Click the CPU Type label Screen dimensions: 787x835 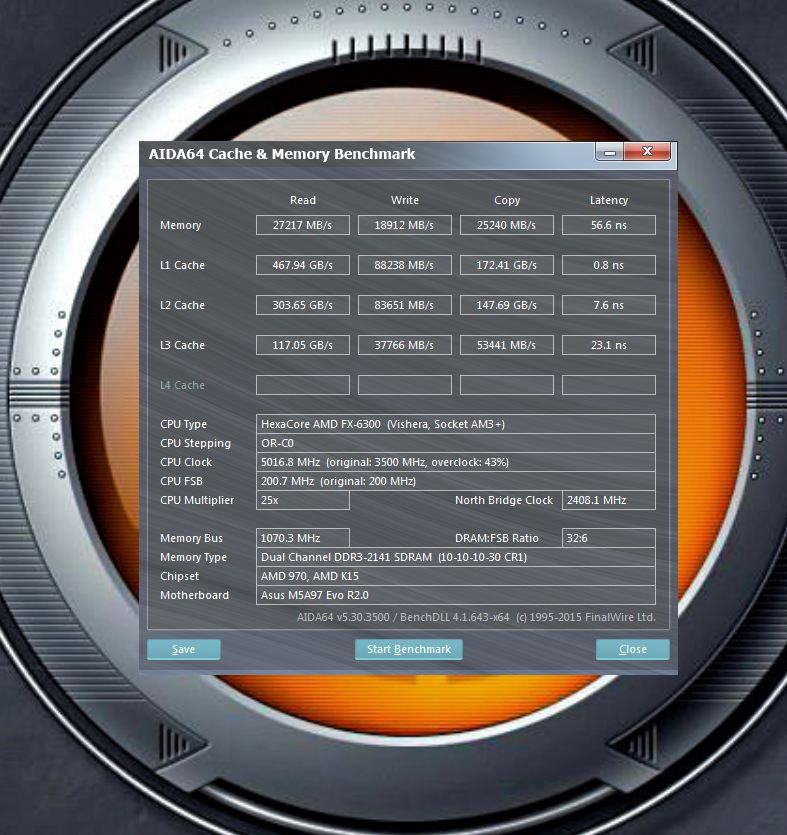click(183, 424)
